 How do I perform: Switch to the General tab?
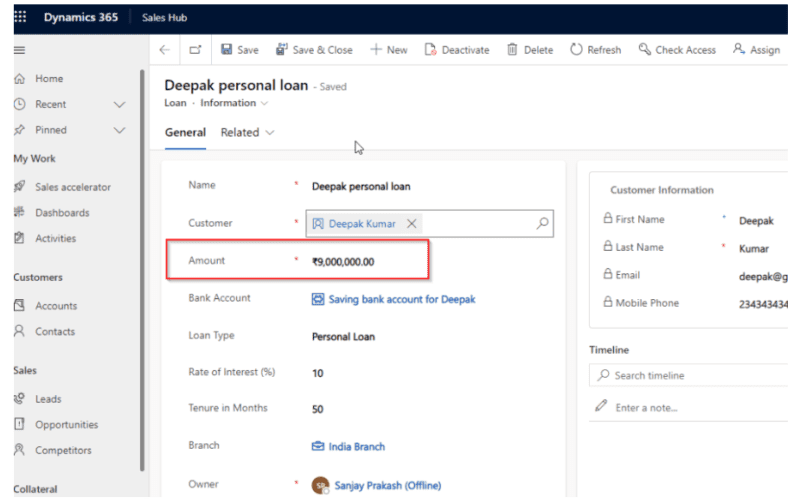pos(185,132)
